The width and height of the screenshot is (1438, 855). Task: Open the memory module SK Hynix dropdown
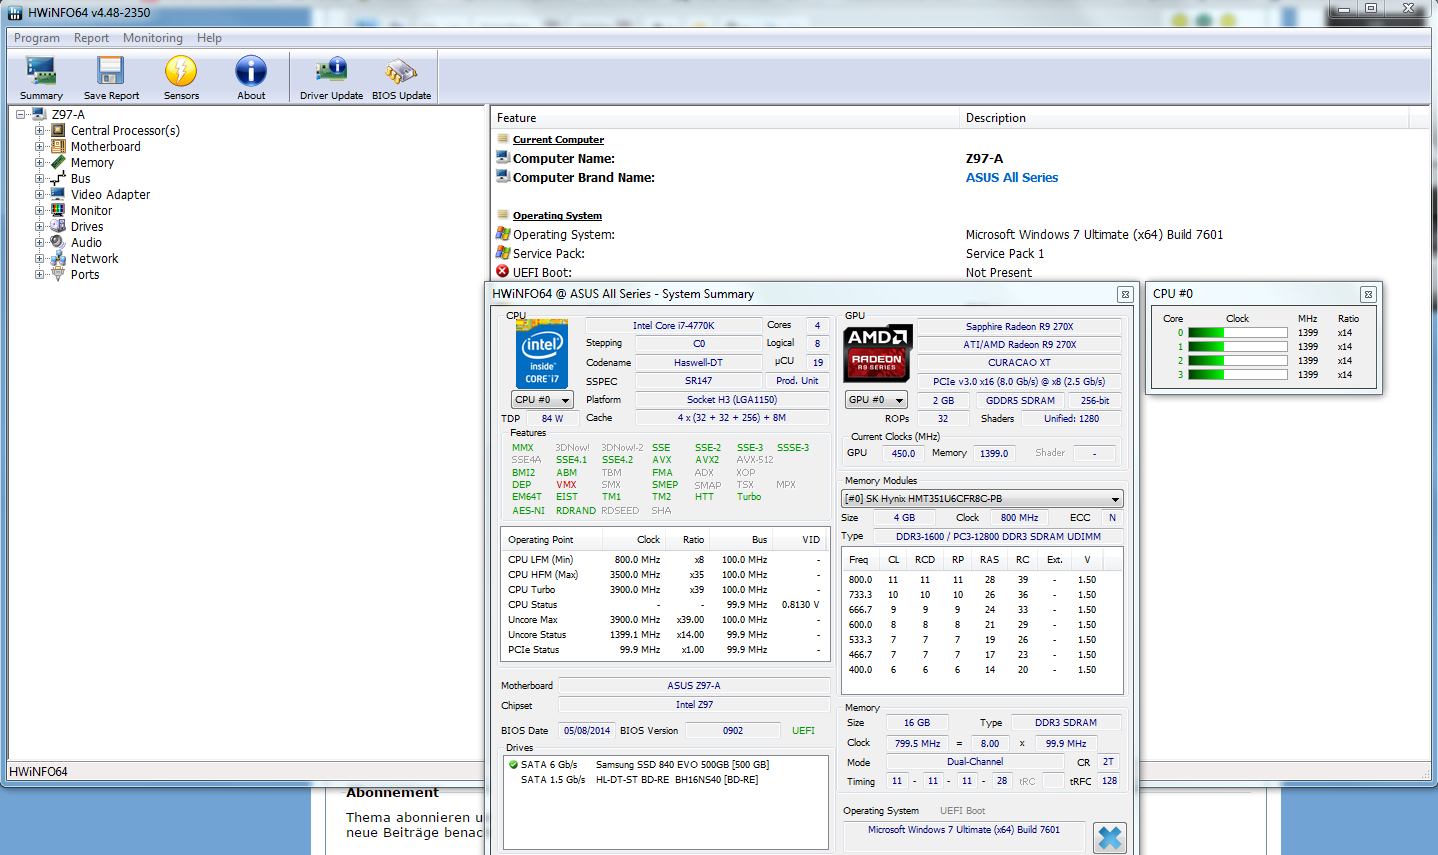(x=982, y=499)
